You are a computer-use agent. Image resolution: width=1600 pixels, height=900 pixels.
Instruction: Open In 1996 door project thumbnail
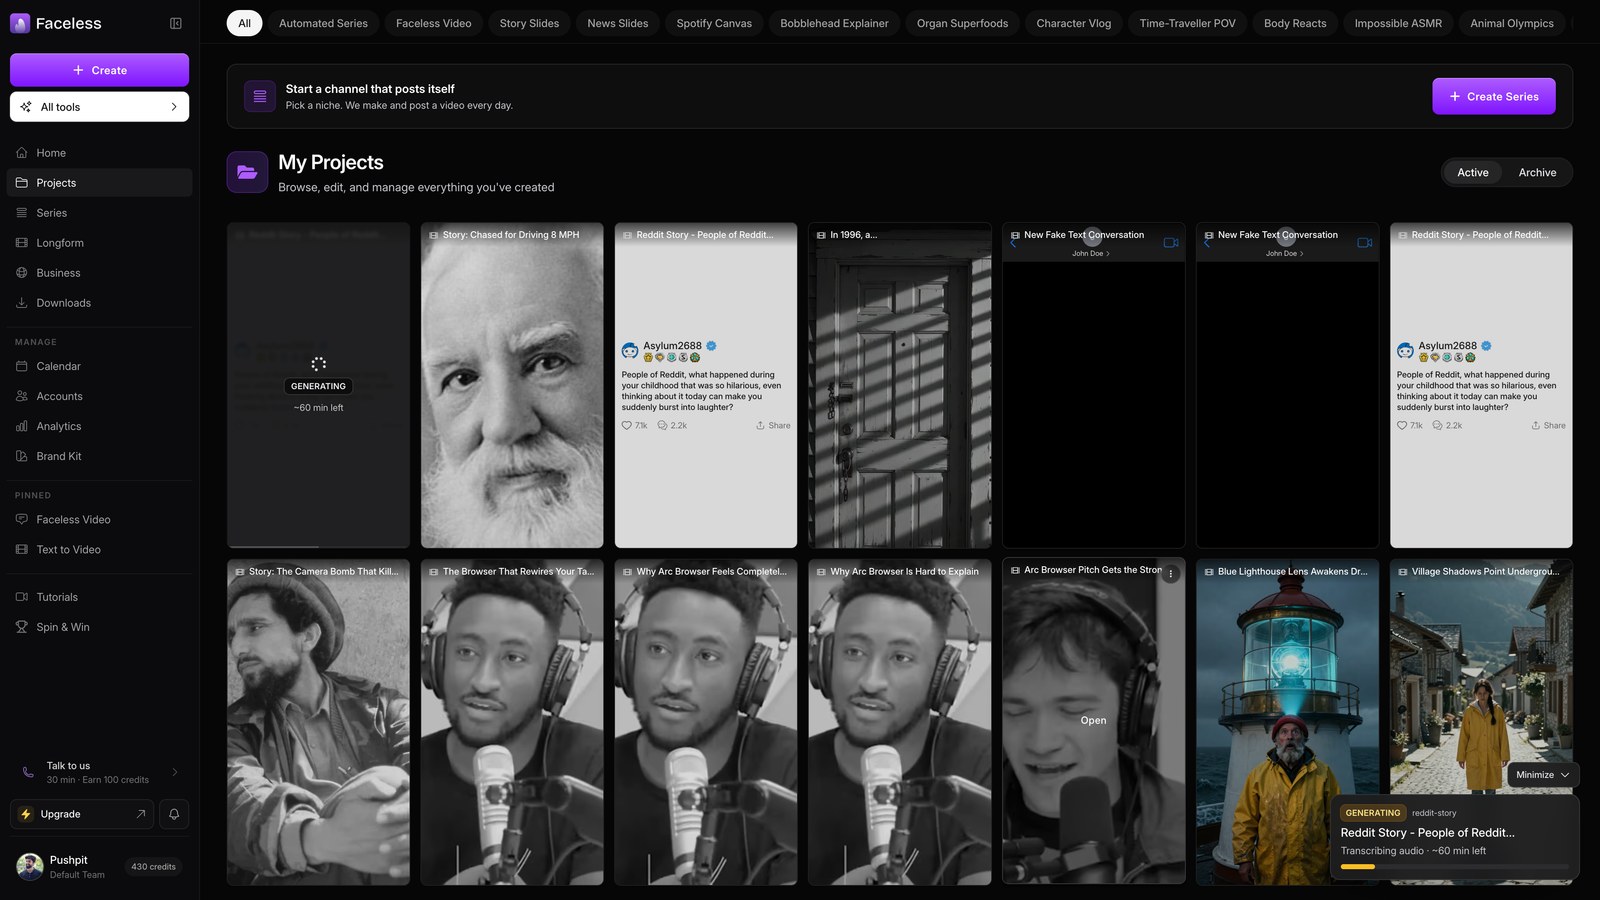[900, 385]
